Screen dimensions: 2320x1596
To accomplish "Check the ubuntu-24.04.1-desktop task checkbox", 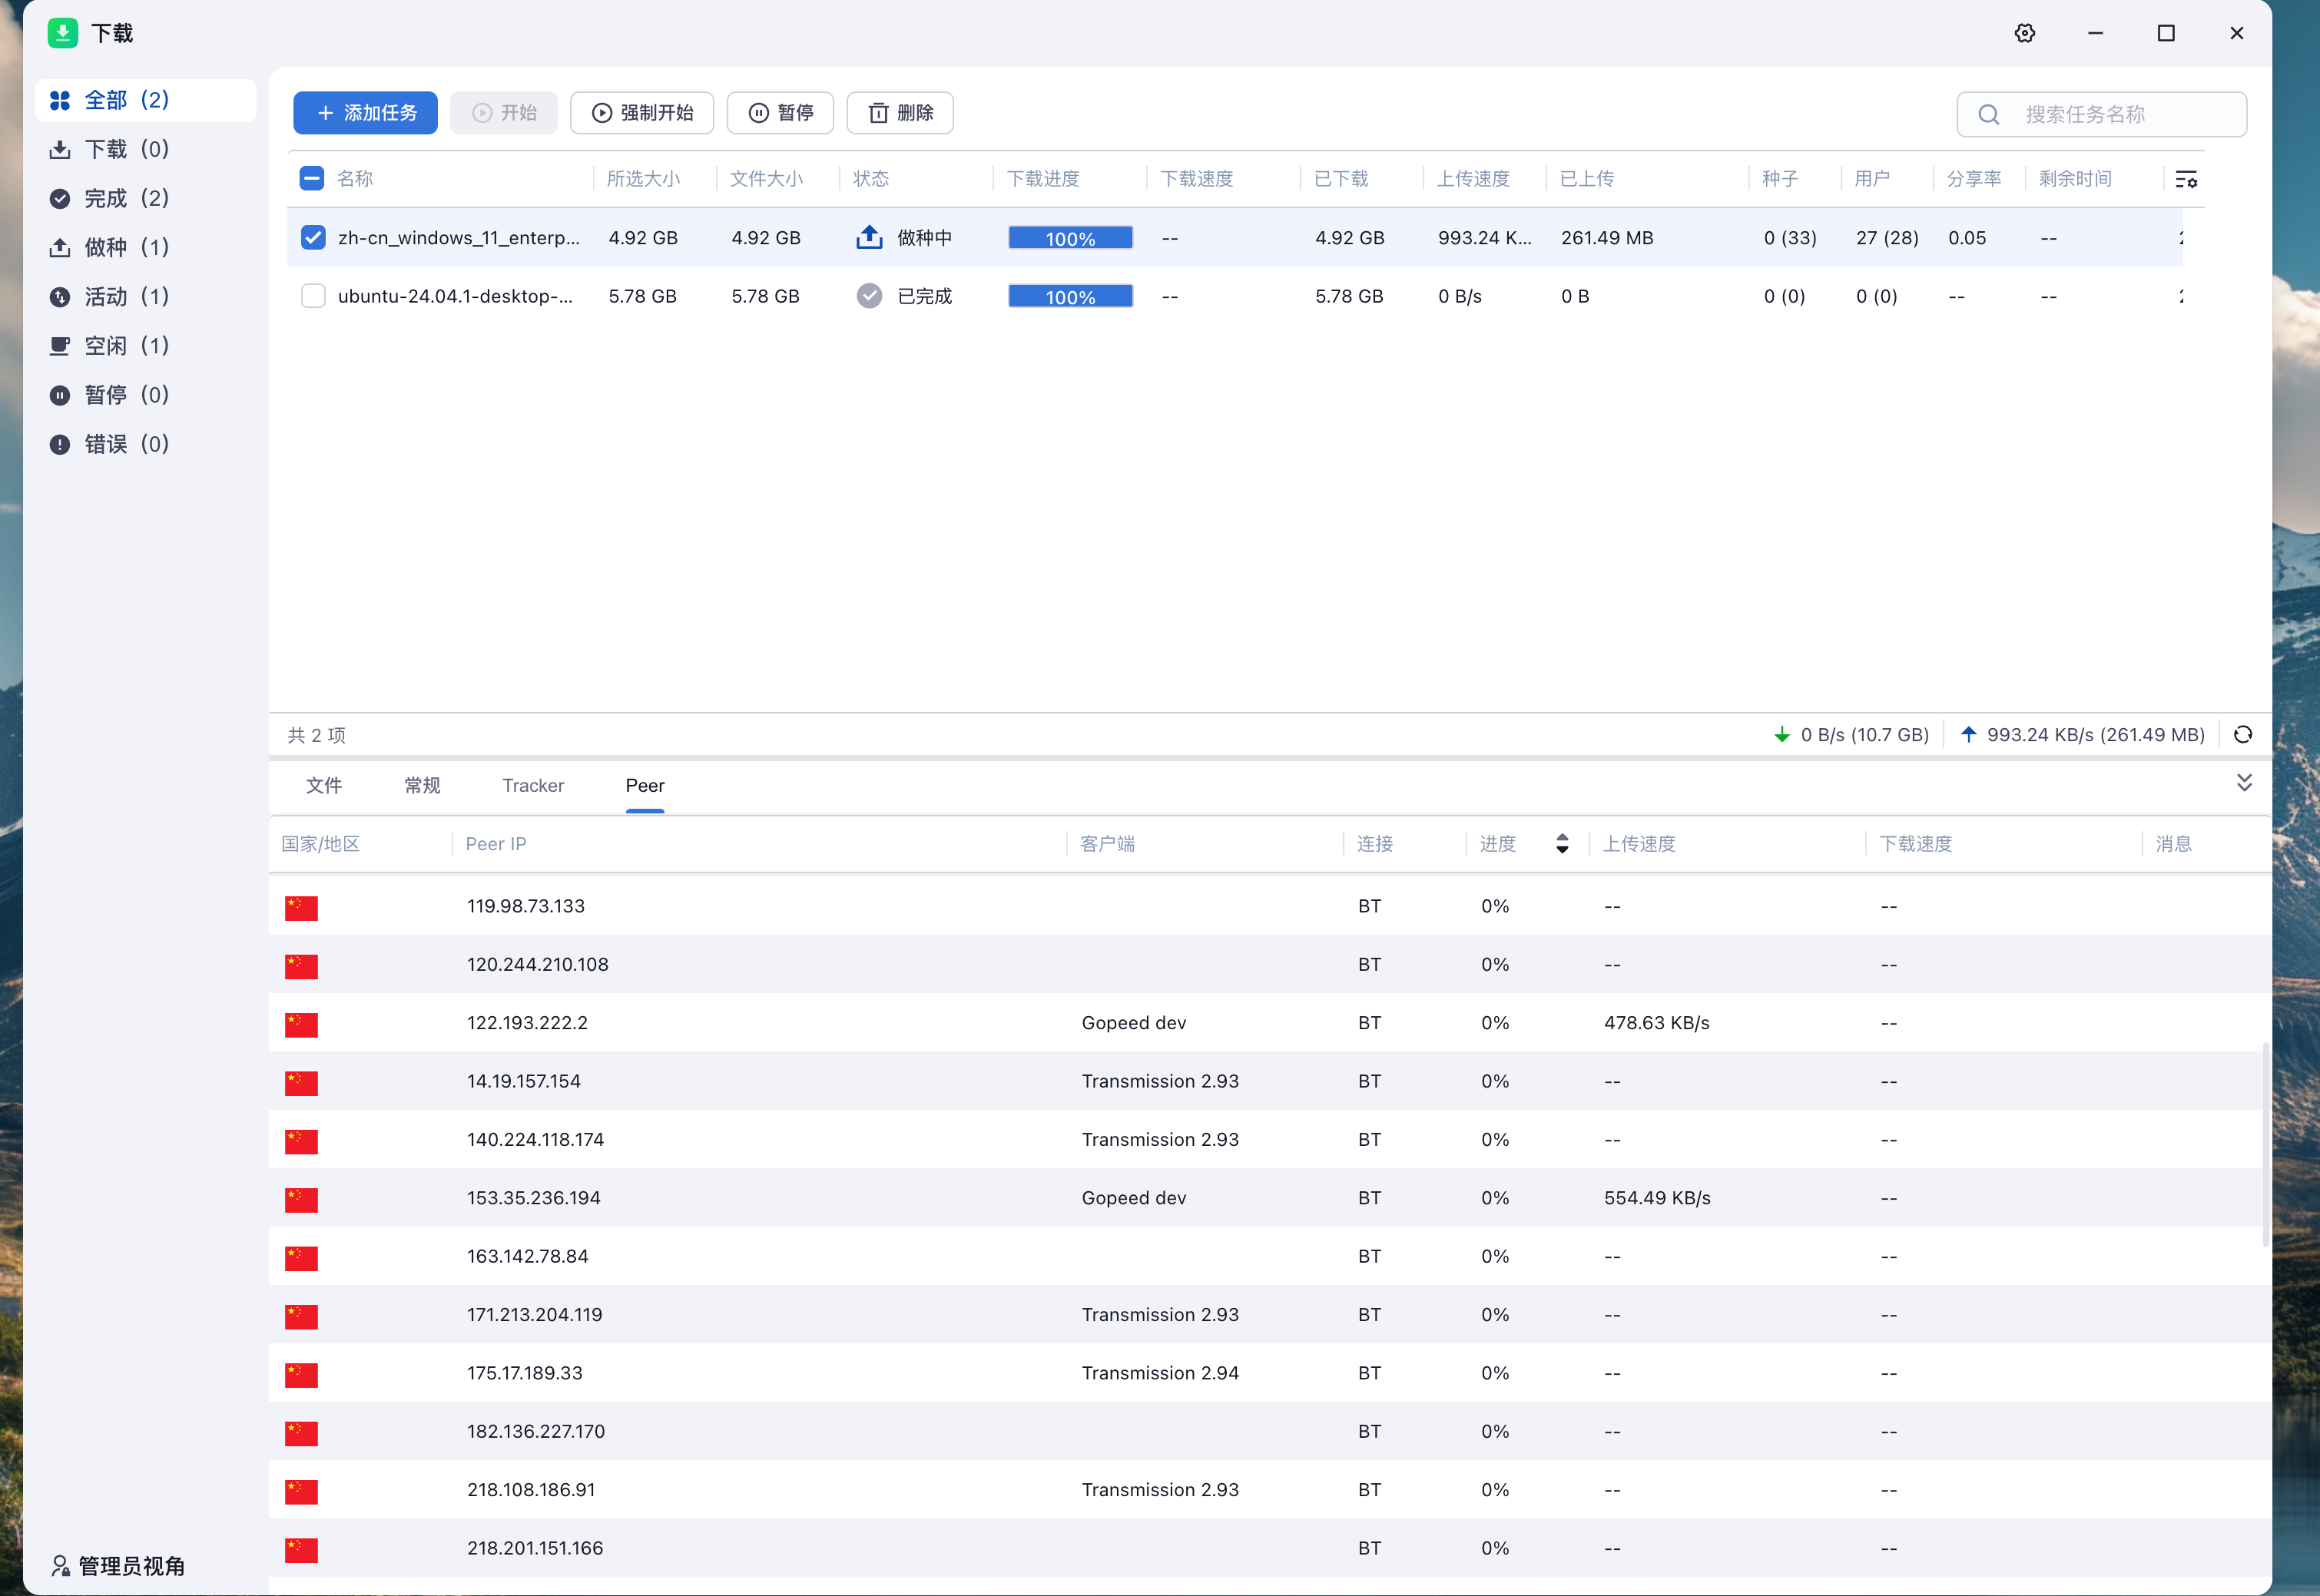I will pyautogui.click(x=313, y=296).
